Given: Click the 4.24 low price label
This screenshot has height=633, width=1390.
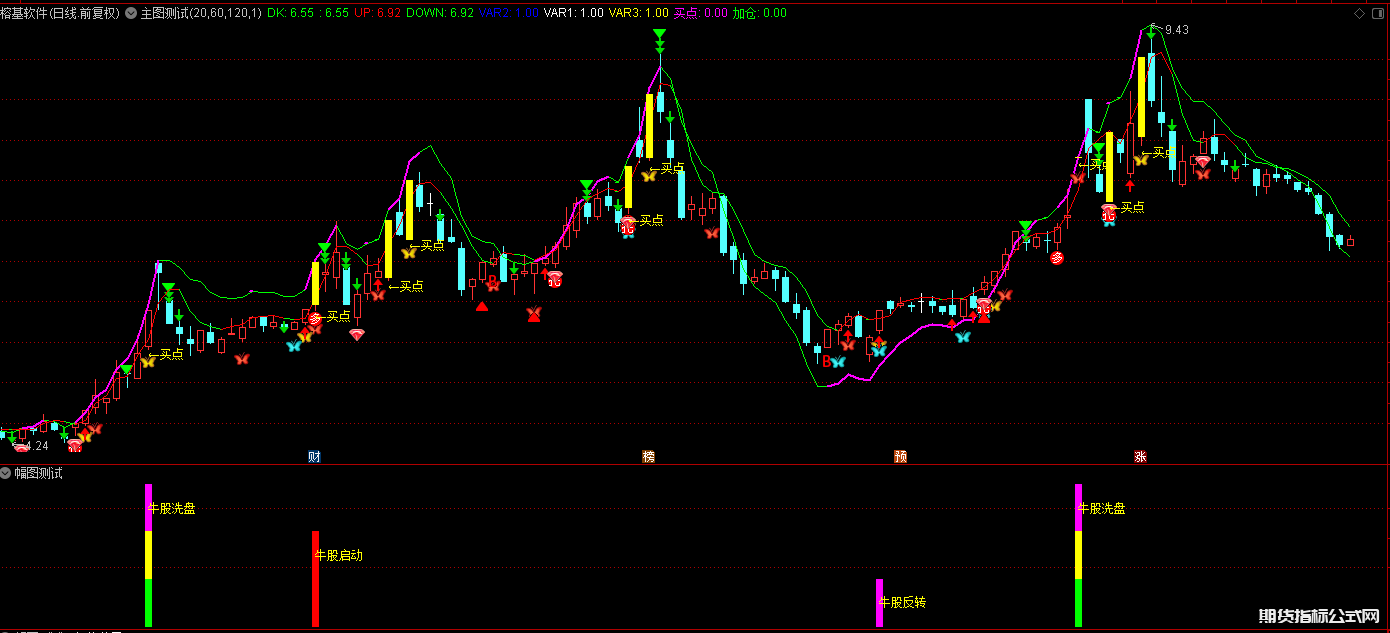Looking at the screenshot, I should click(x=35, y=446).
